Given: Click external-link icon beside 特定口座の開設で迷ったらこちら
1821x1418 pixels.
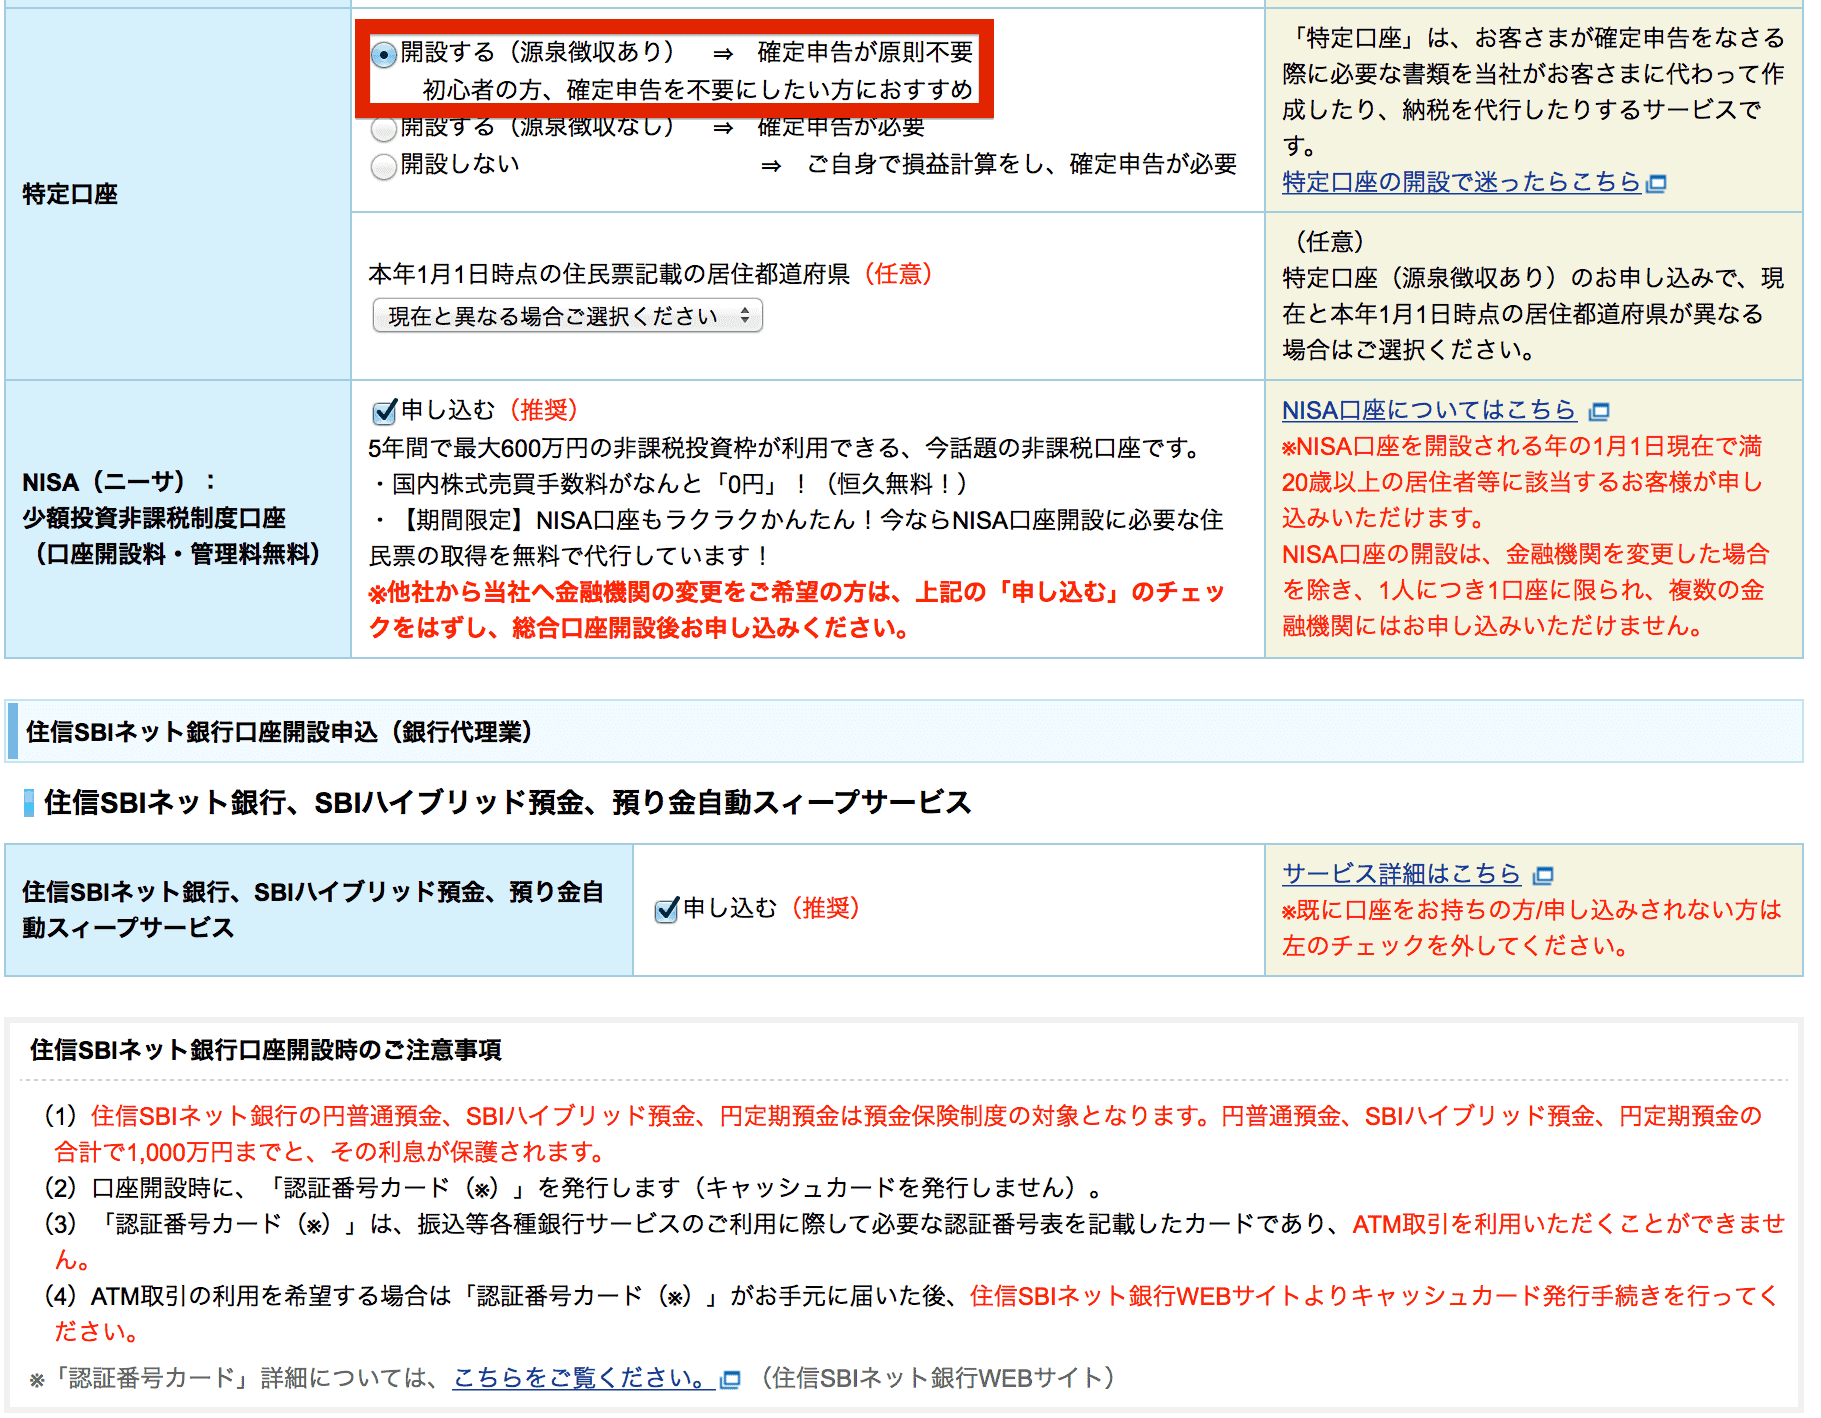Looking at the screenshot, I should [1656, 184].
